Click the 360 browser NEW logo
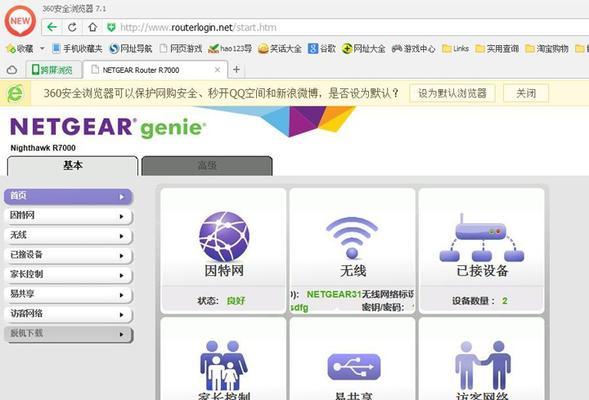The height and width of the screenshot is (400, 589). point(20,21)
